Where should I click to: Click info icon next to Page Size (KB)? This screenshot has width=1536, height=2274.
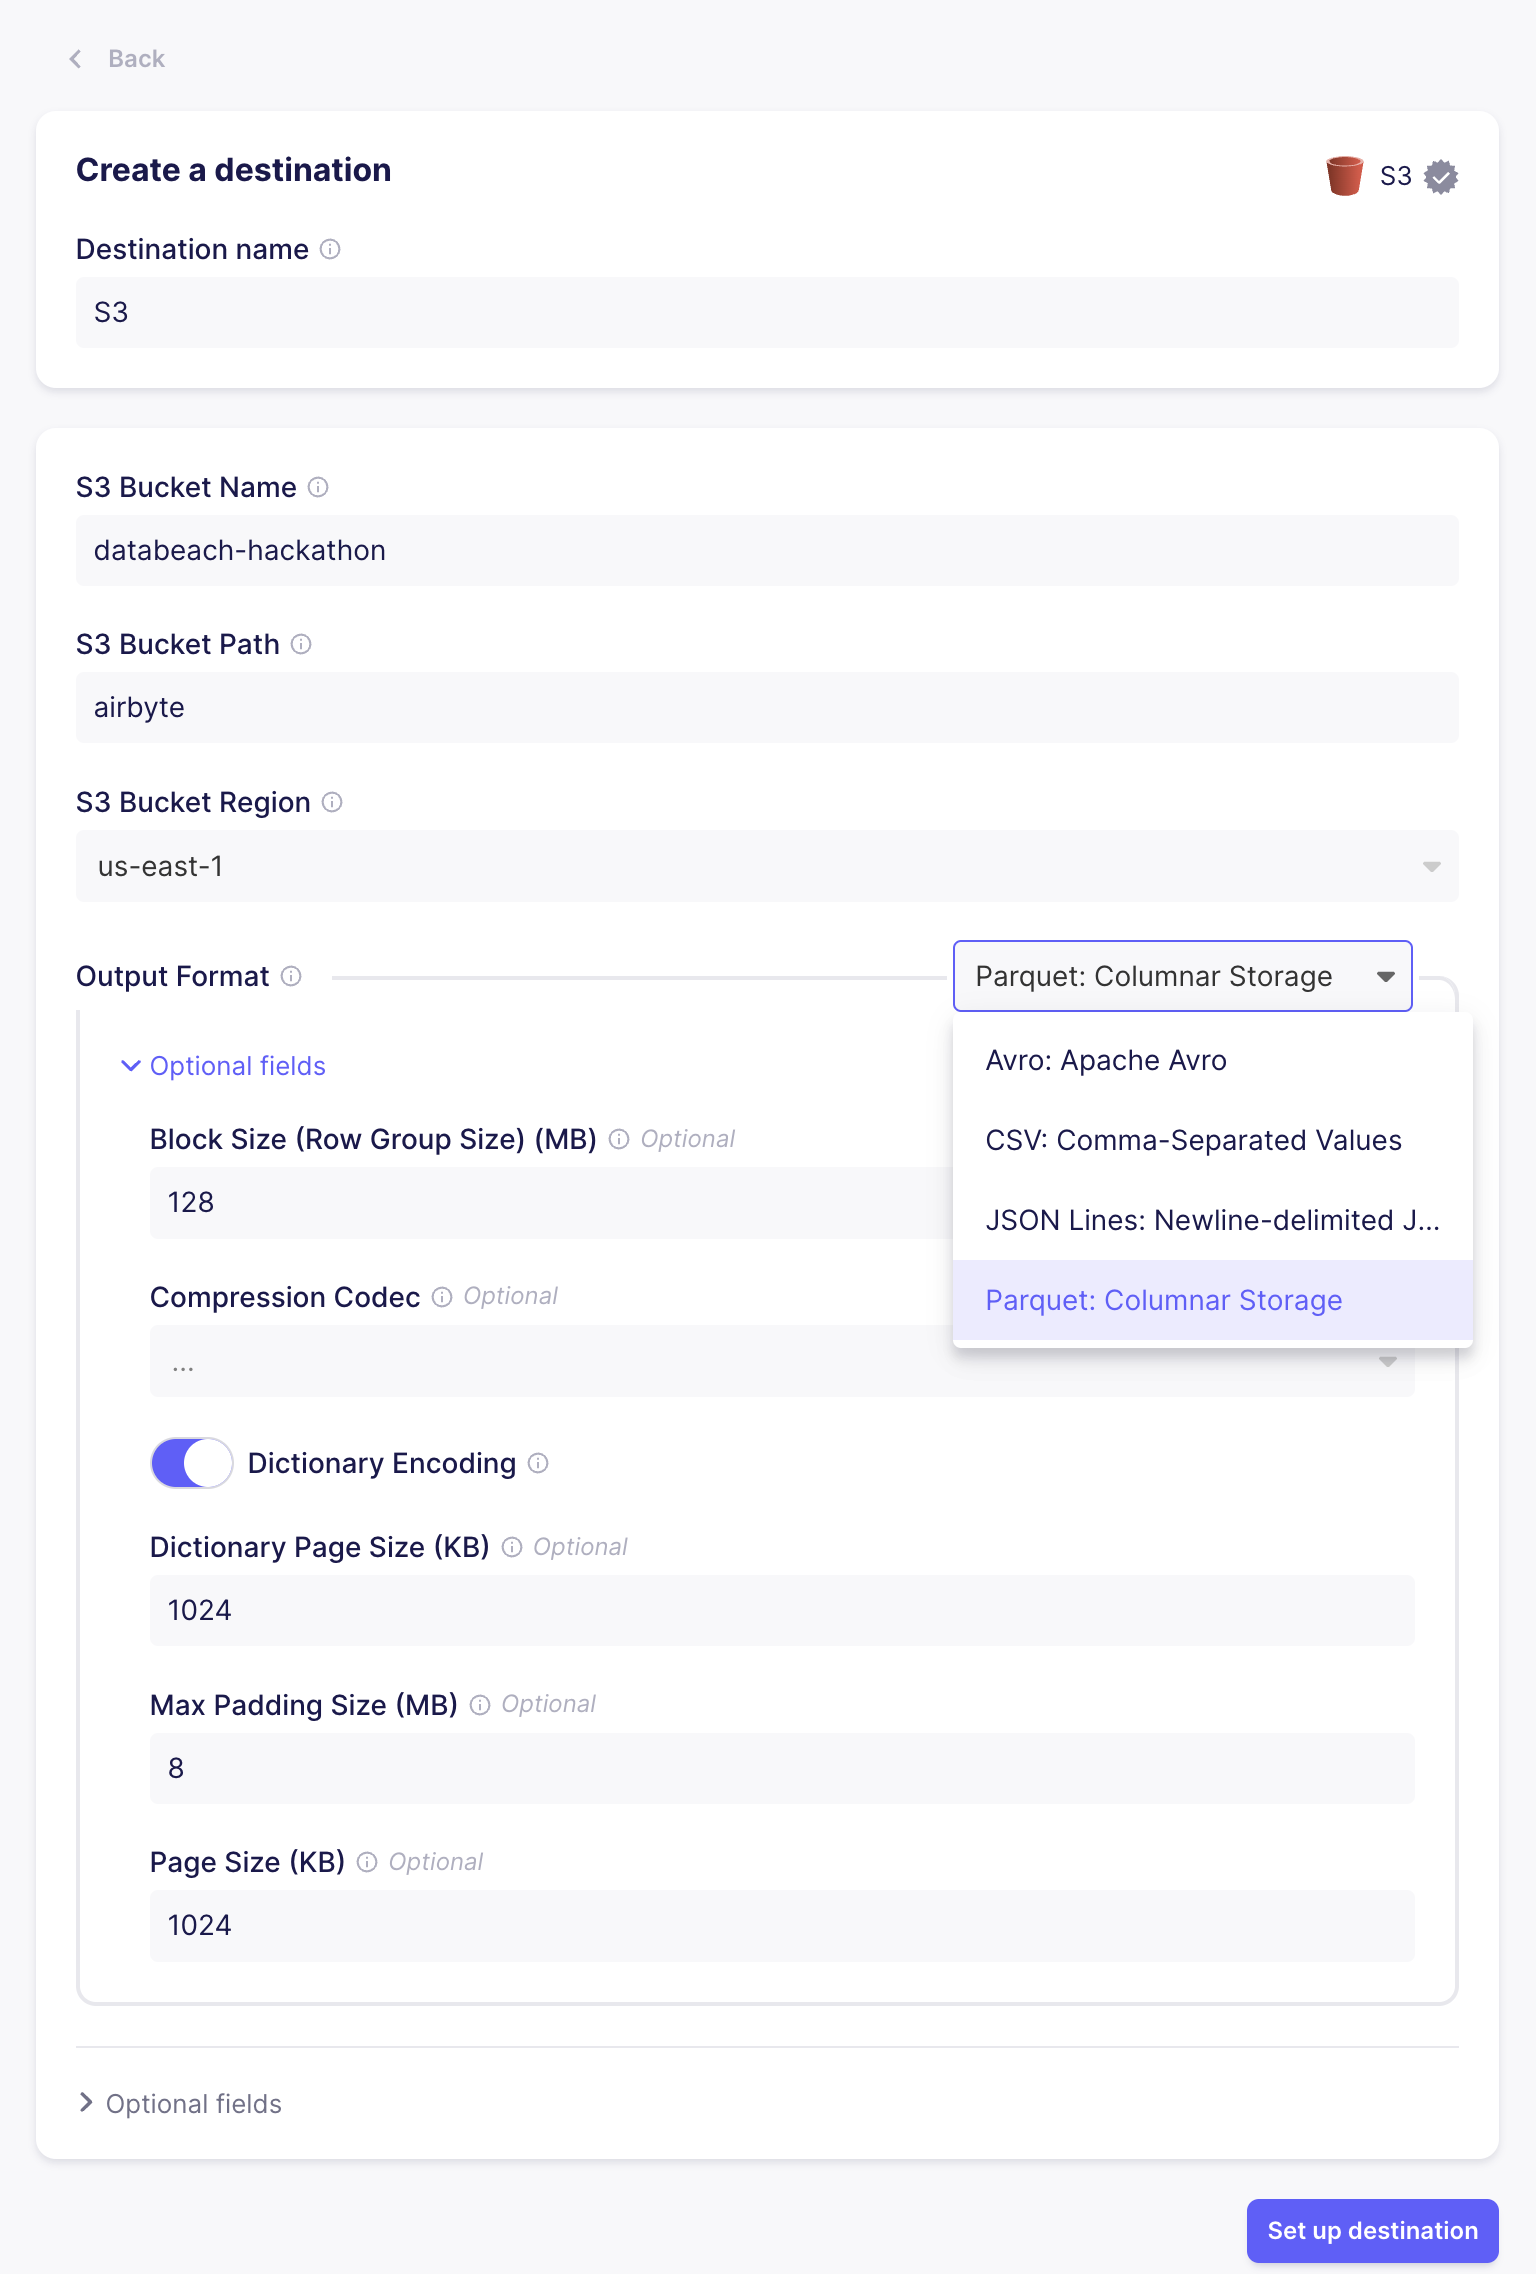367,1862
